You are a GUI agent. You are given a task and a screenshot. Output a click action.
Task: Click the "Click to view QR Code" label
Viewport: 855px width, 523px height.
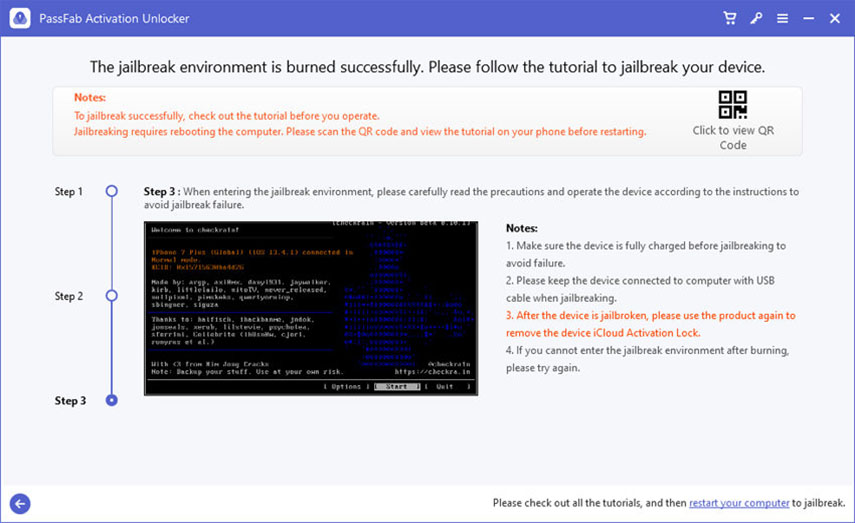[x=733, y=137]
